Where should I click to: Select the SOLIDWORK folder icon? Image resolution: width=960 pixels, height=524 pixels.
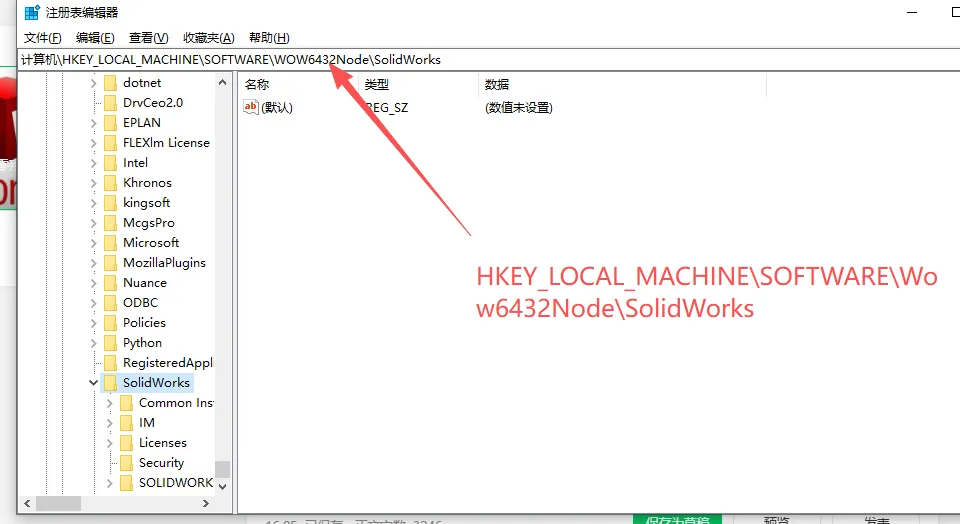(126, 482)
